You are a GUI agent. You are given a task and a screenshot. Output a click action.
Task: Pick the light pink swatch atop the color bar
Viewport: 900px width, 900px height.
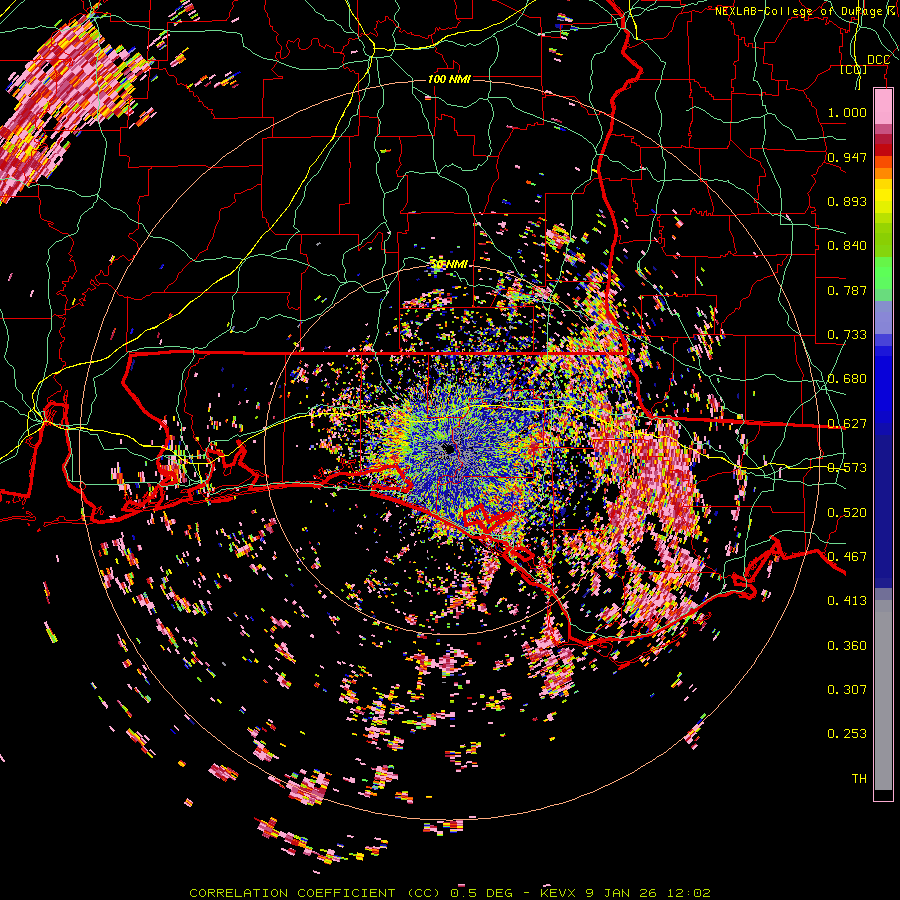883,106
